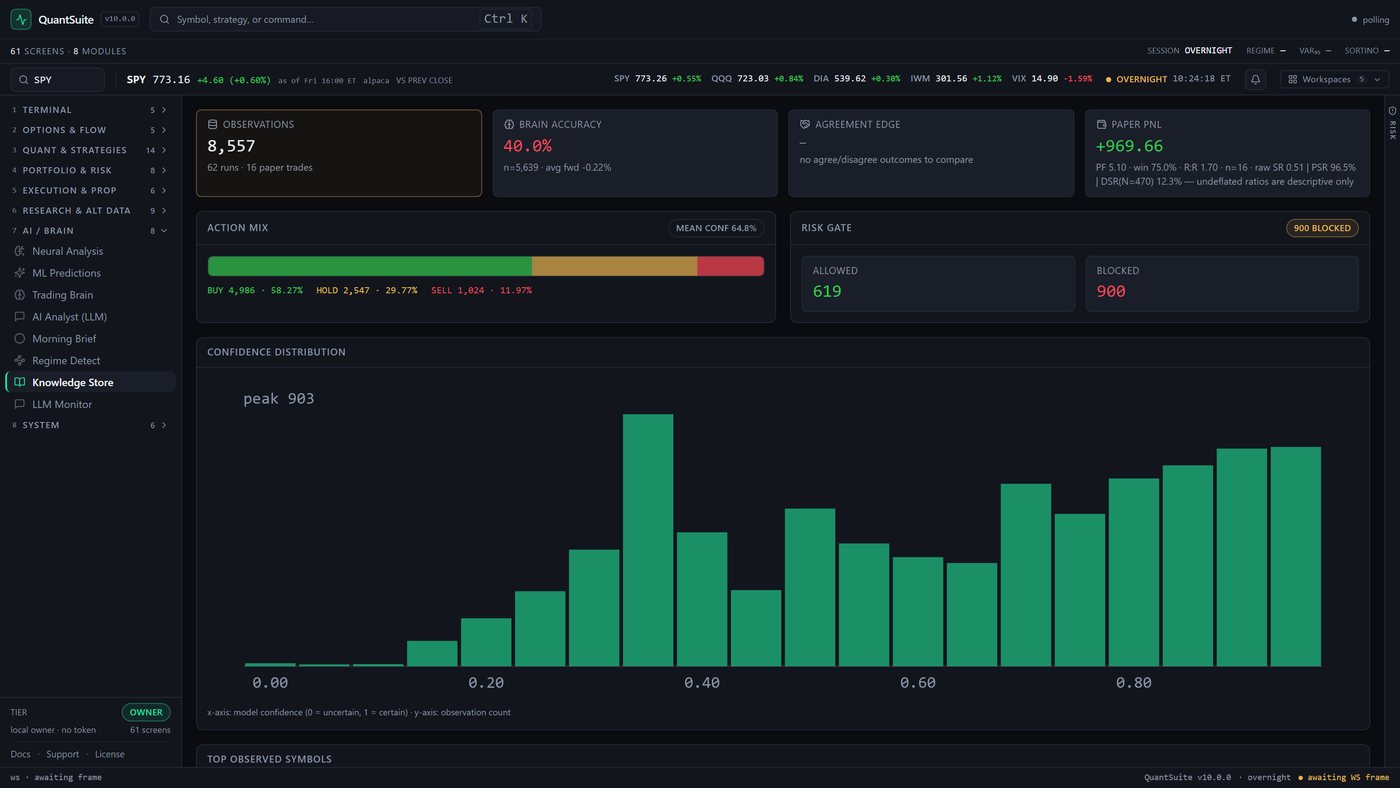Screen dimensions: 1400x788
Task: Expand the Quant & Strategies section
Action: tap(90, 150)
